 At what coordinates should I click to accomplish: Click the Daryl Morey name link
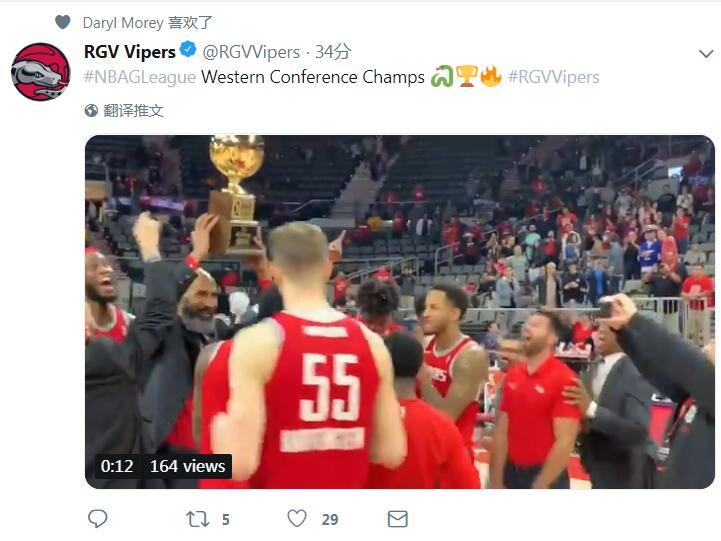click(x=123, y=23)
